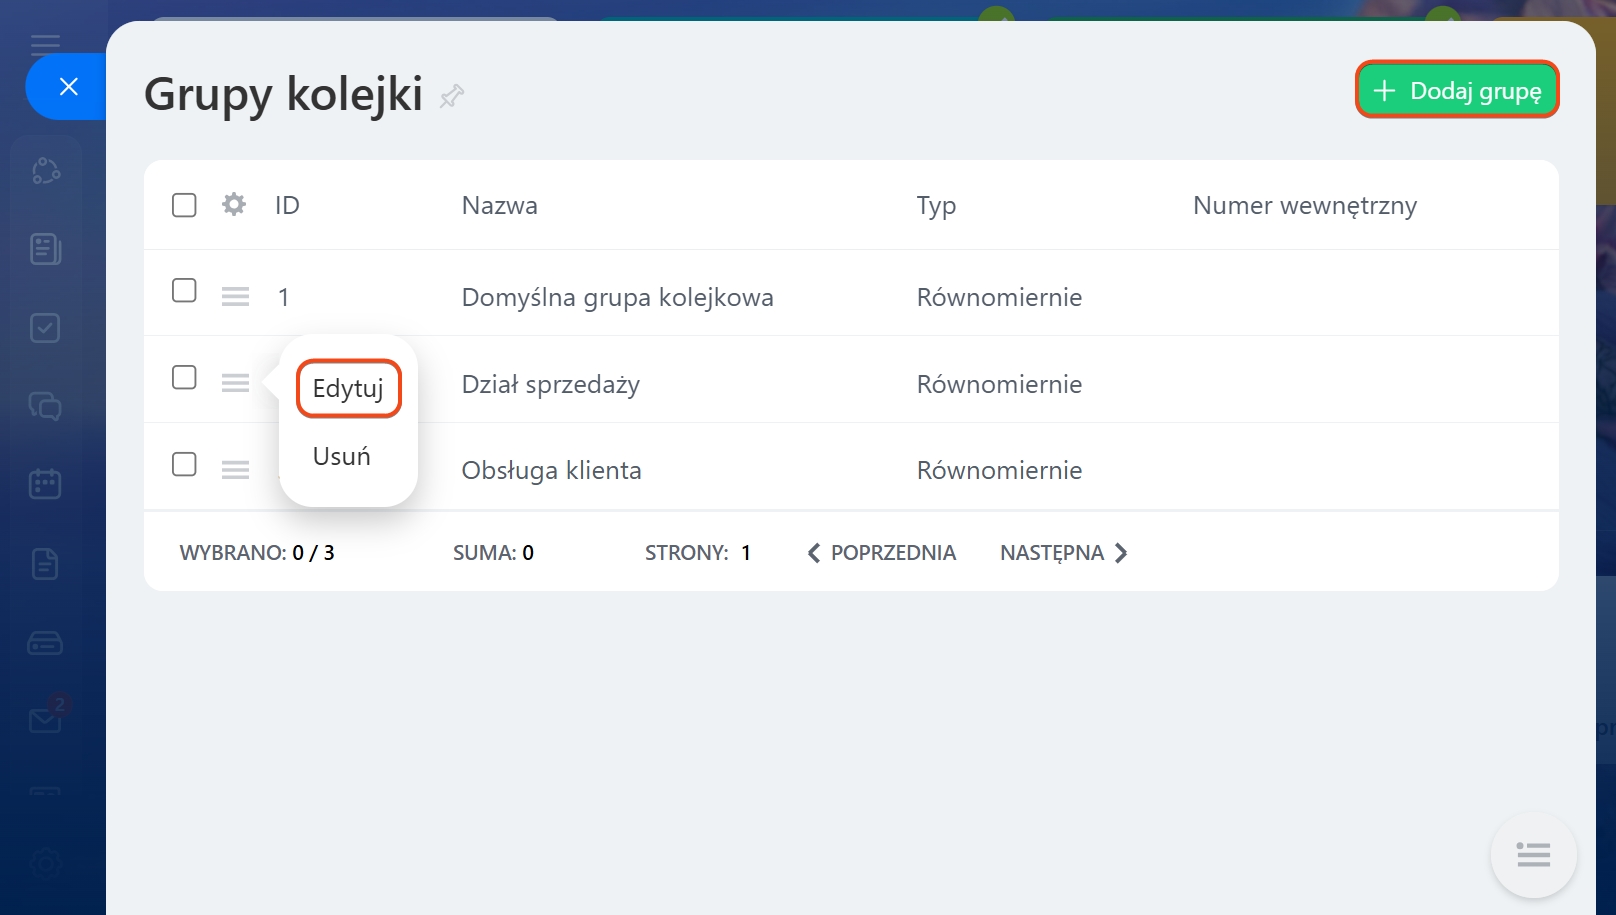Open the Tasks checkmark icon in left sidebar
The height and width of the screenshot is (915, 1616).
point(45,328)
